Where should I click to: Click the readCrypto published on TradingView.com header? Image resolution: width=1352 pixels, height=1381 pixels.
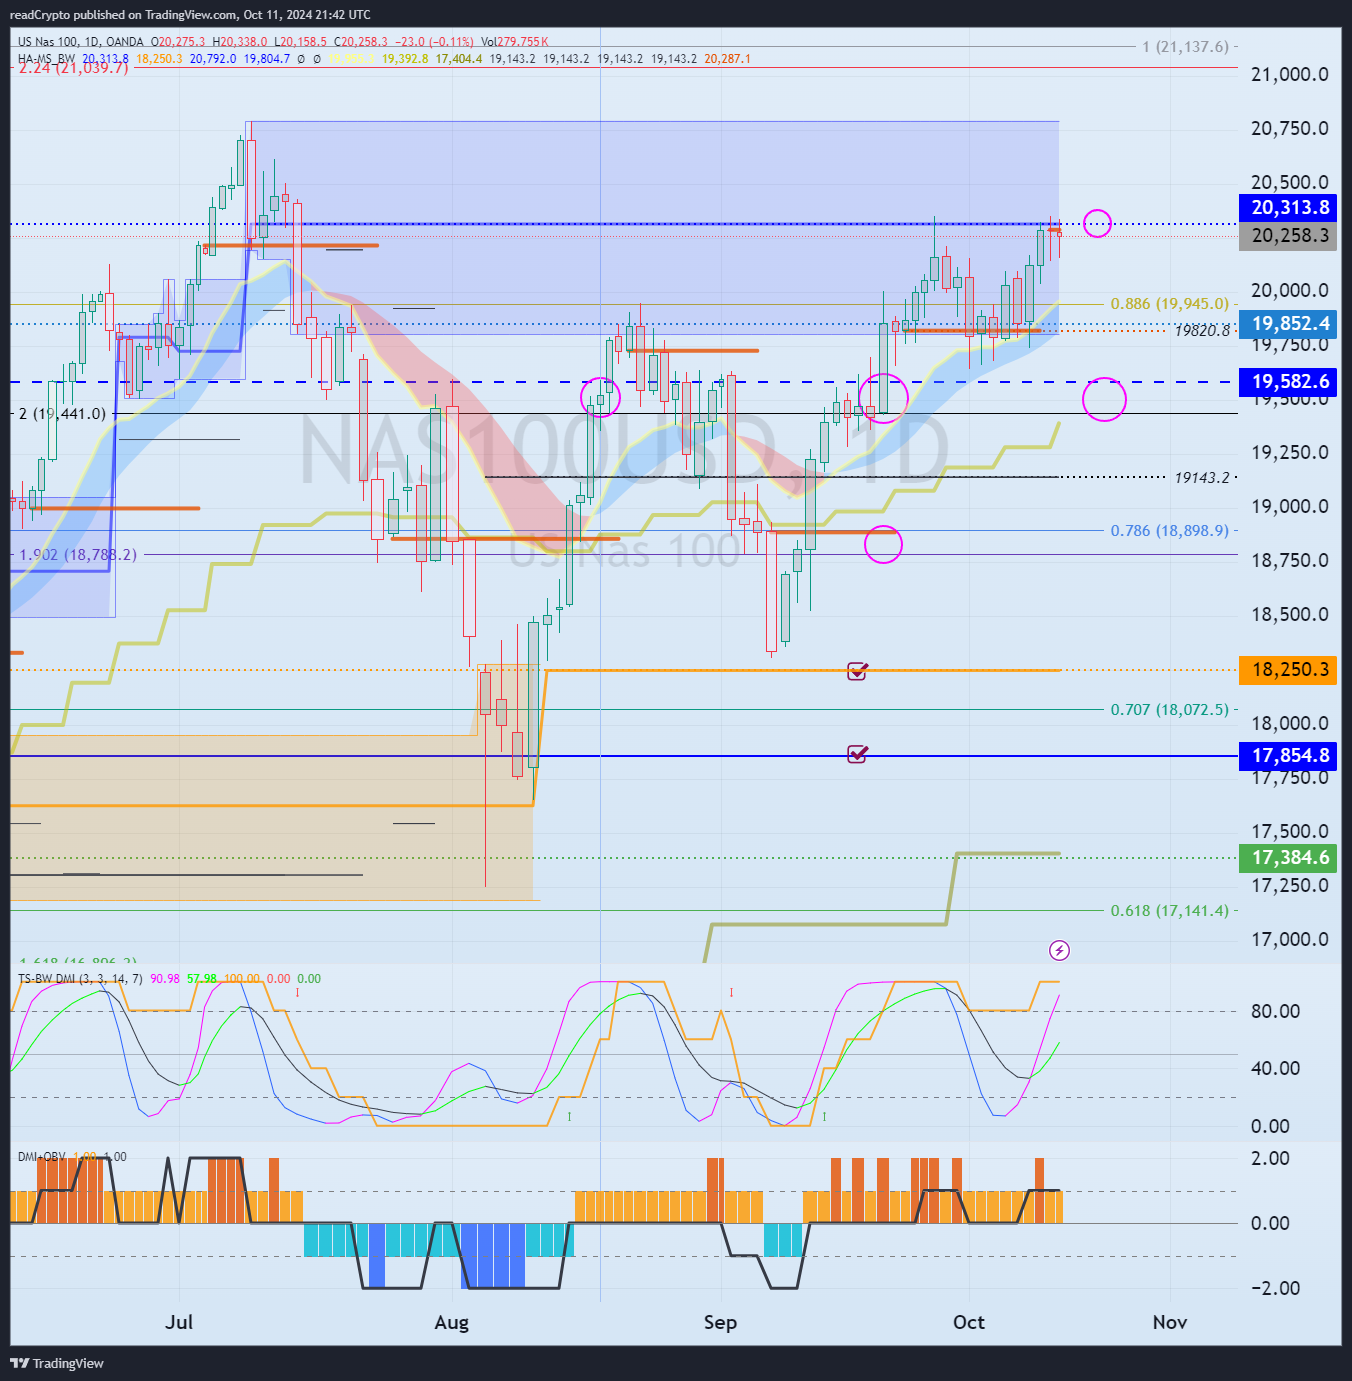point(190,15)
